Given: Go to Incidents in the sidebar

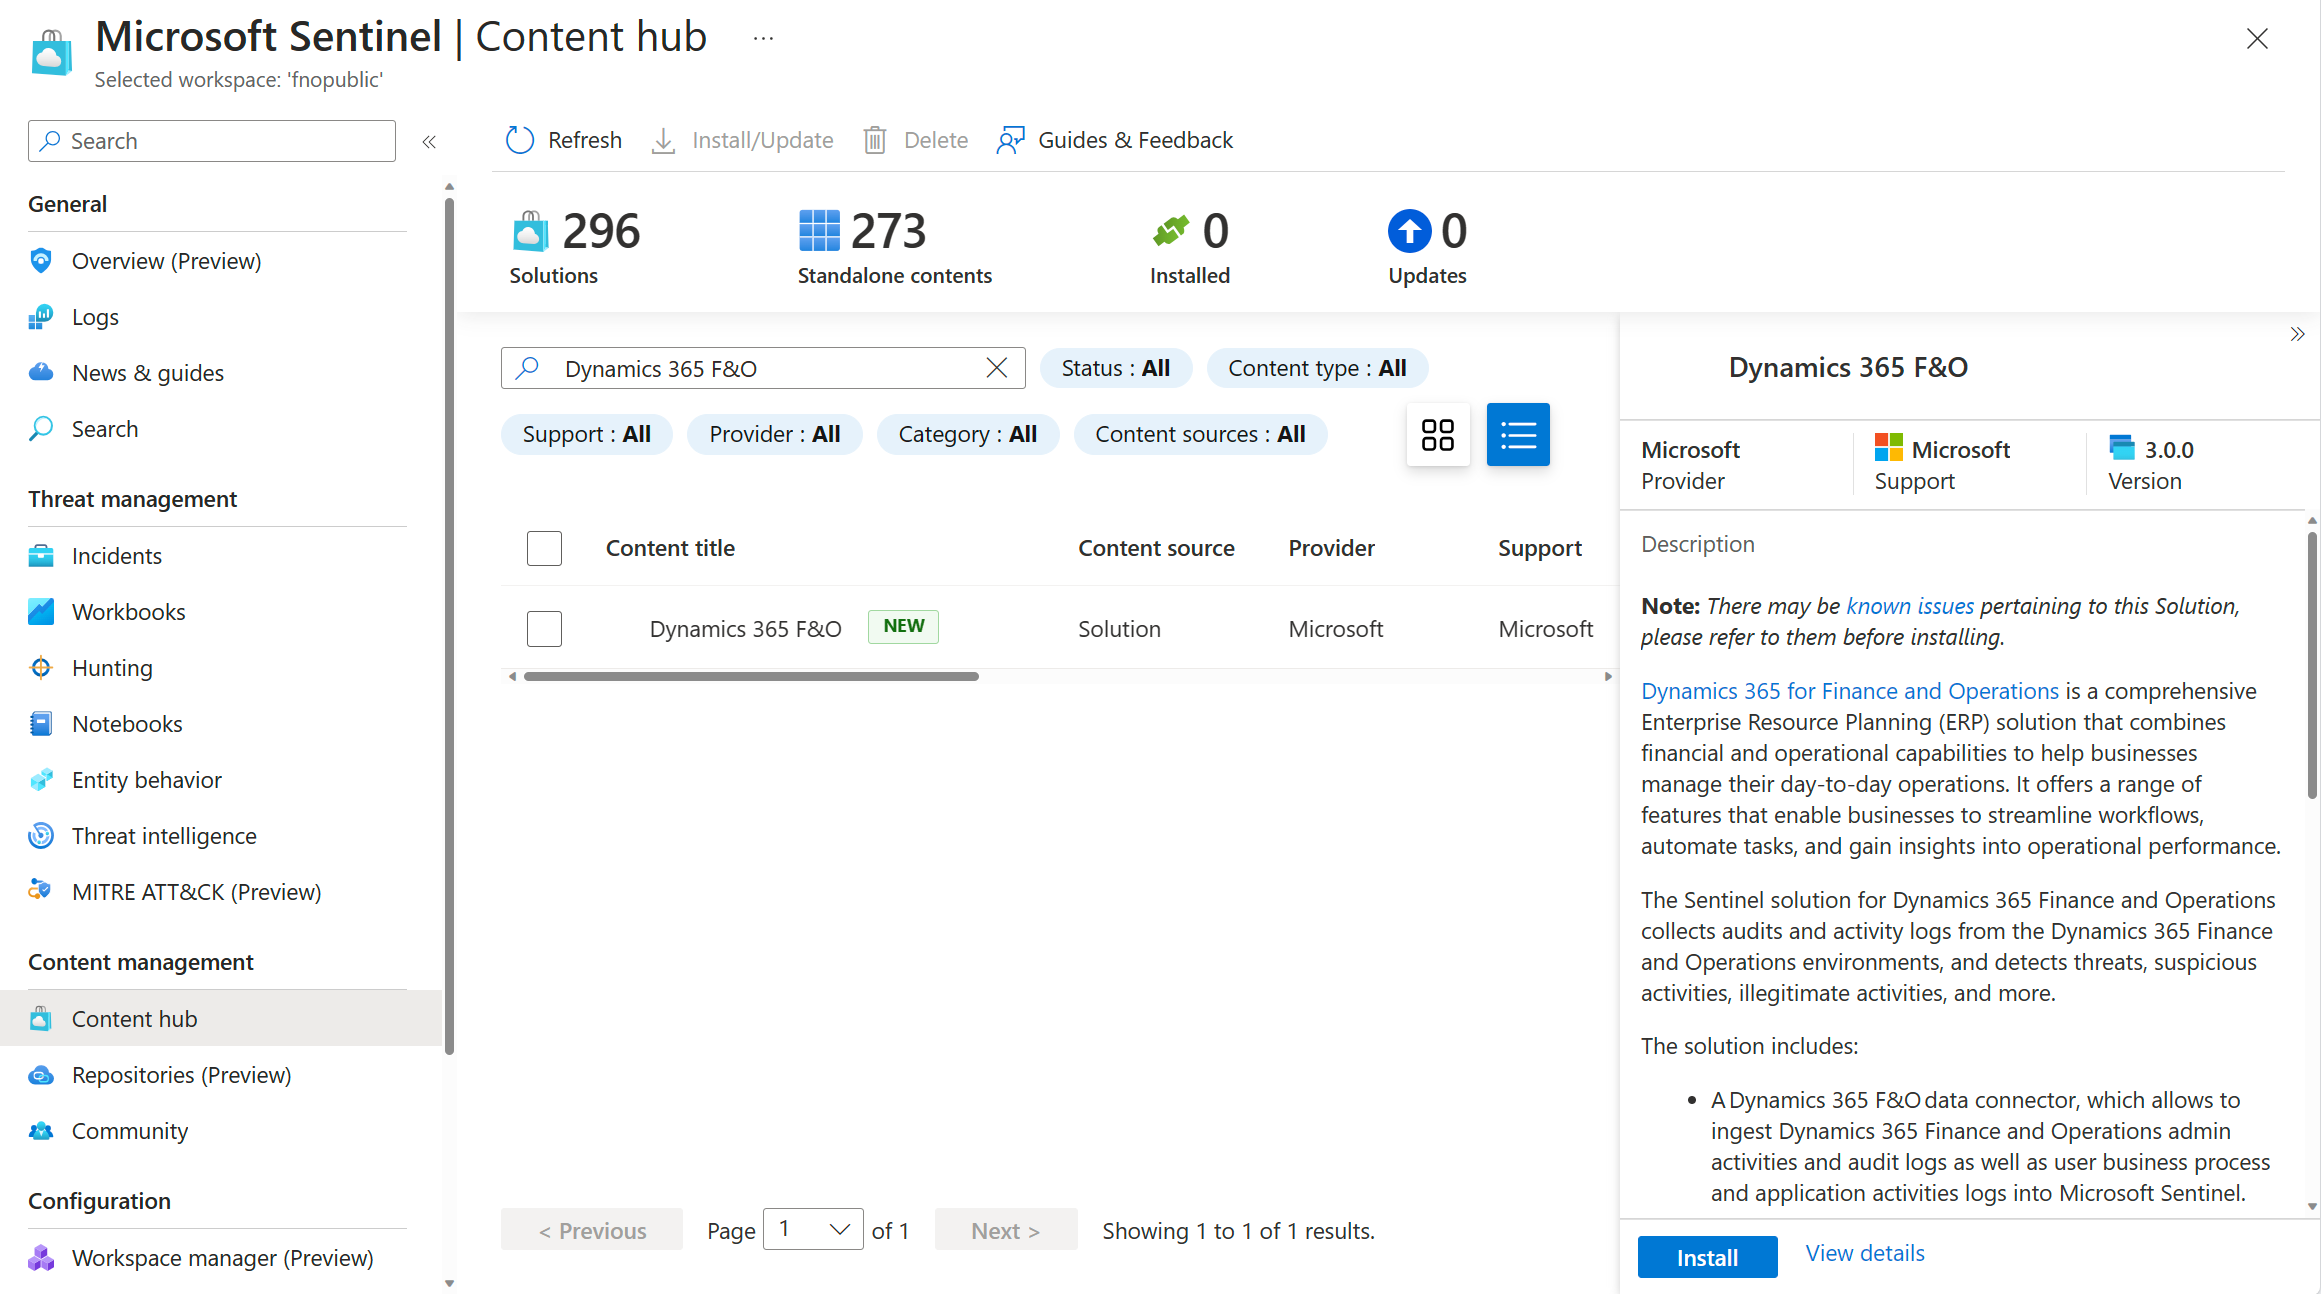Looking at the screenshot, I should pyautogui.click(x=117, y=556).
